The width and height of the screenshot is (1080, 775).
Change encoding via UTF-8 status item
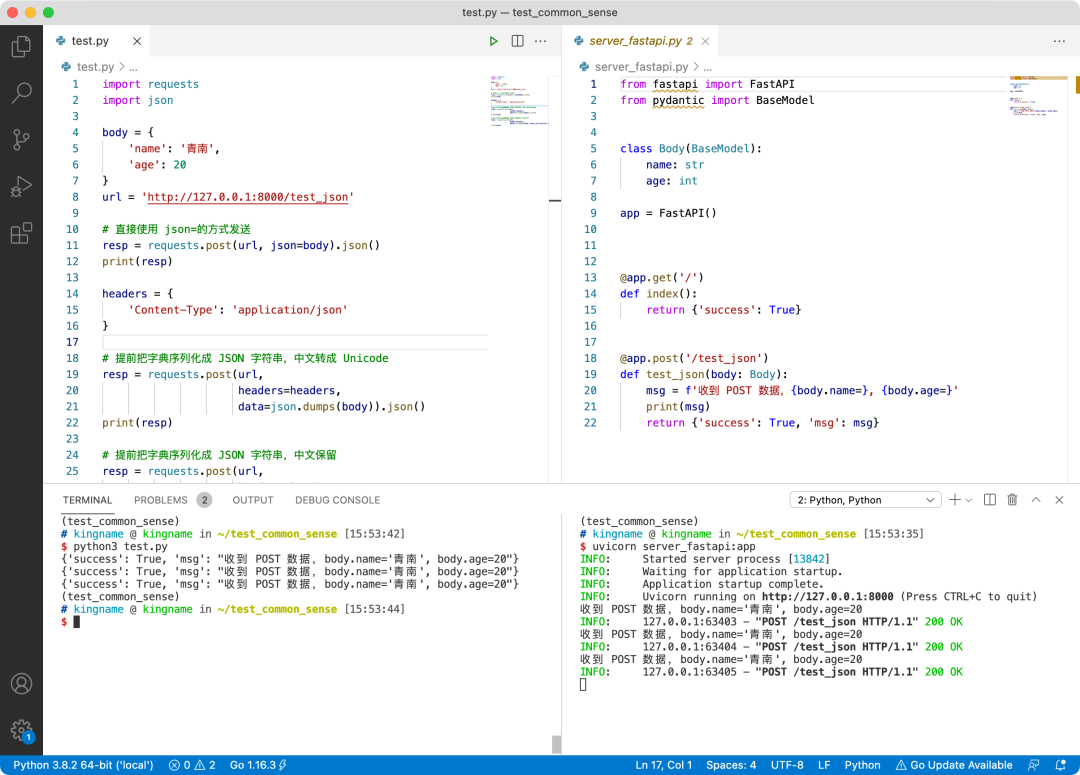tap(787, 765)
